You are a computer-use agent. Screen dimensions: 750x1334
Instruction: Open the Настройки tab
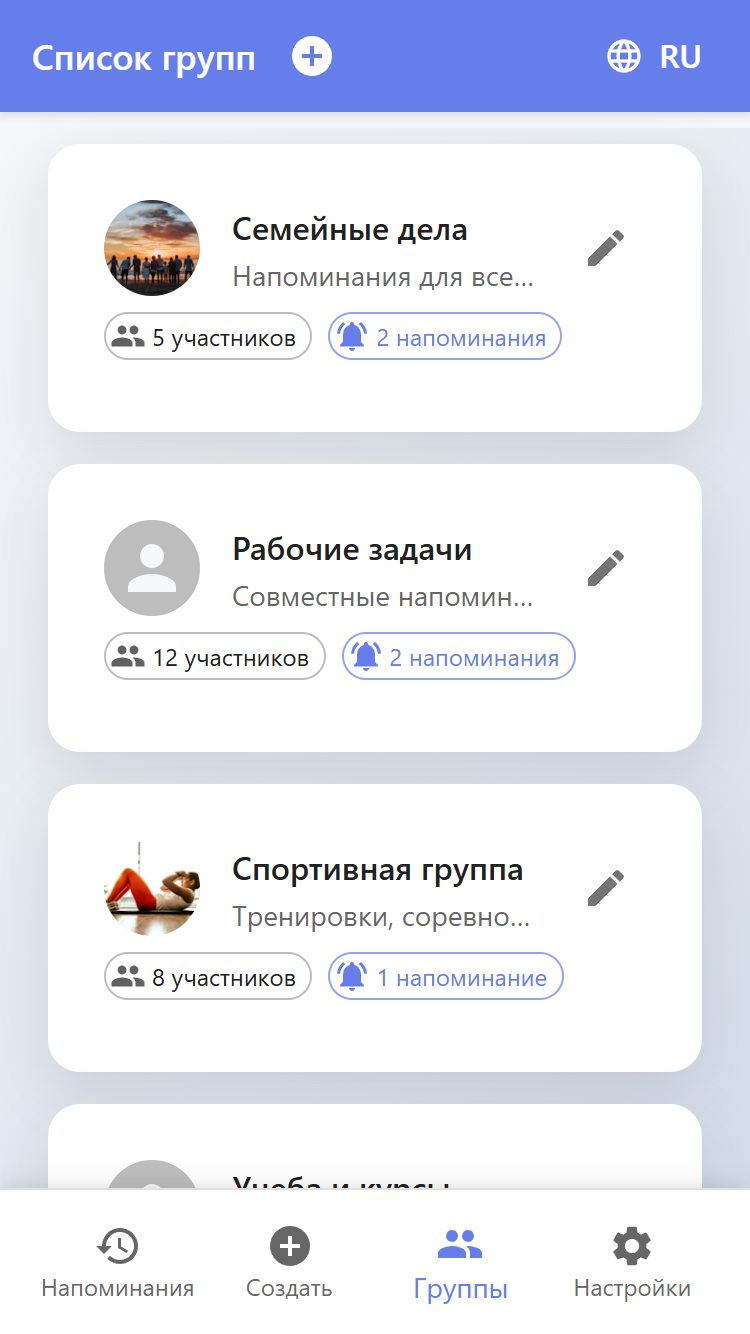[632, 1264]
